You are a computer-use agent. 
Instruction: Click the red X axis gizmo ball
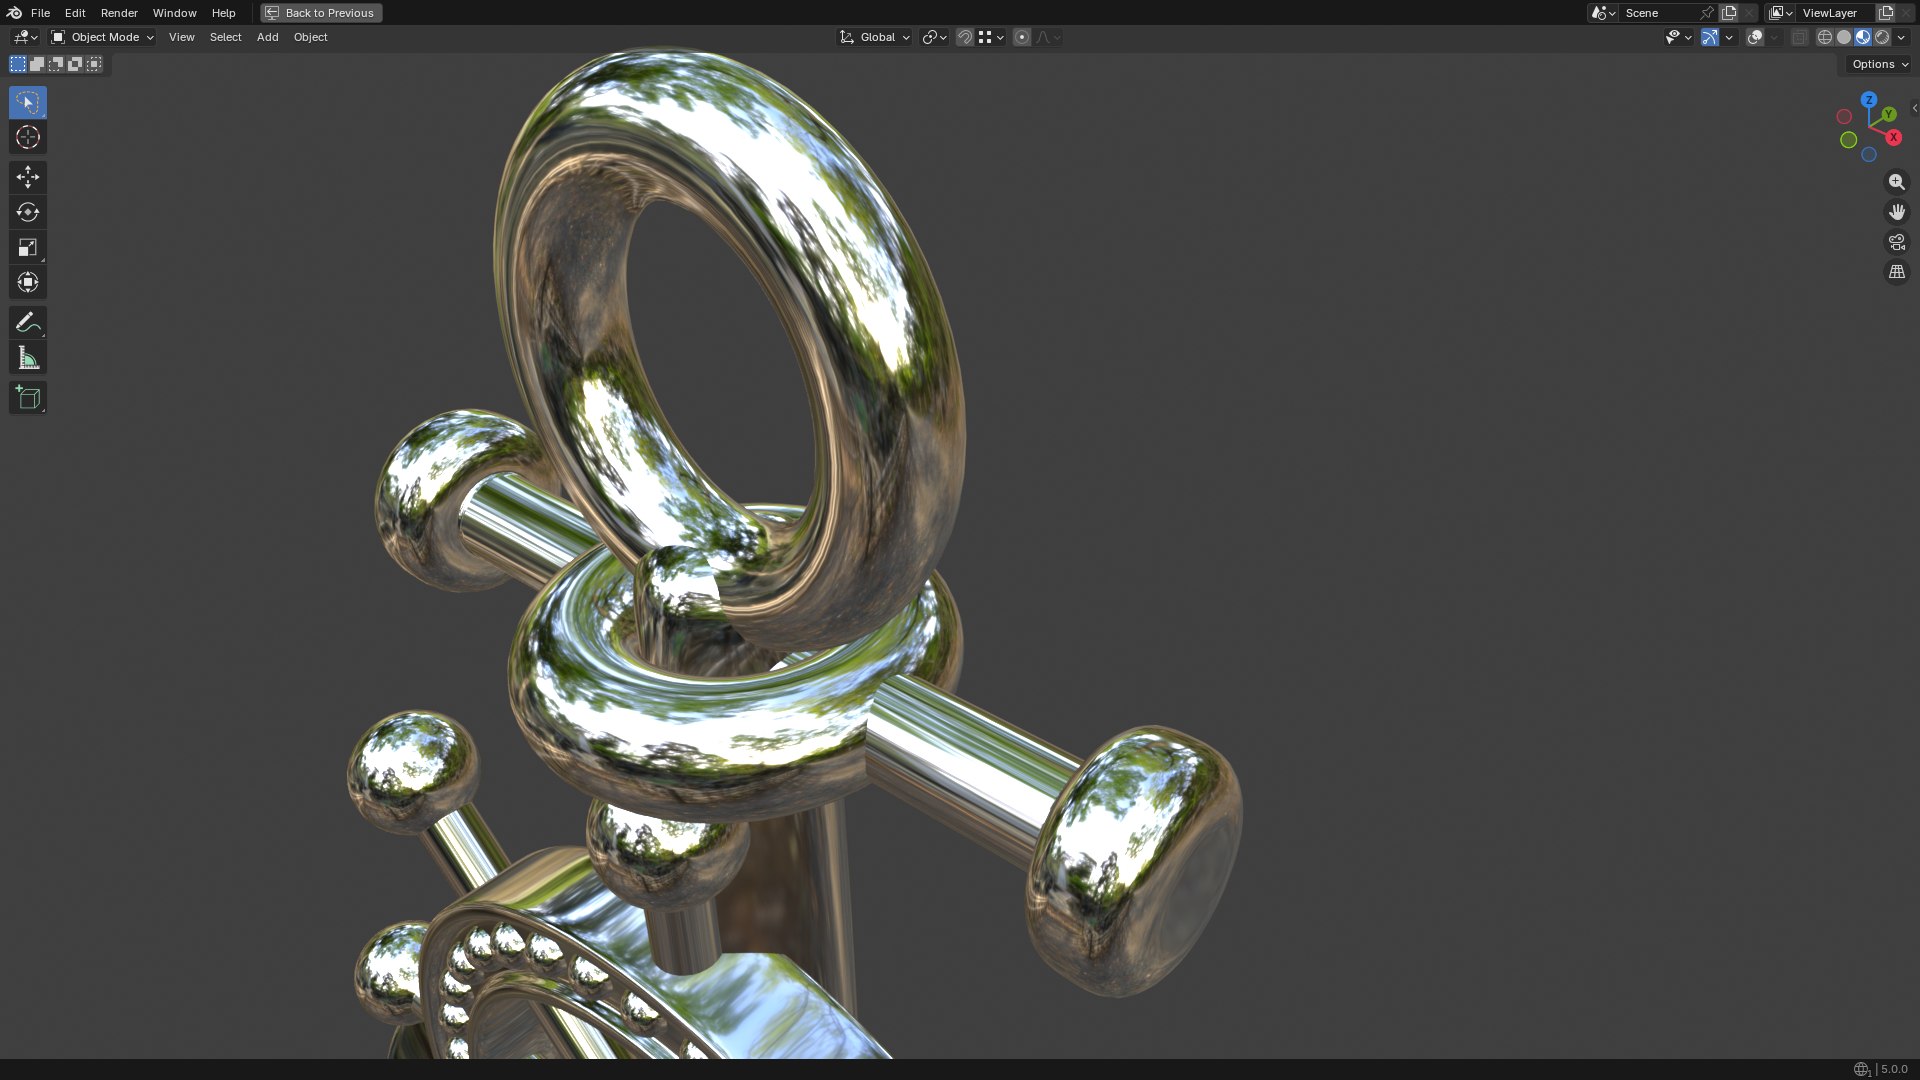(x=1893, y=138)
